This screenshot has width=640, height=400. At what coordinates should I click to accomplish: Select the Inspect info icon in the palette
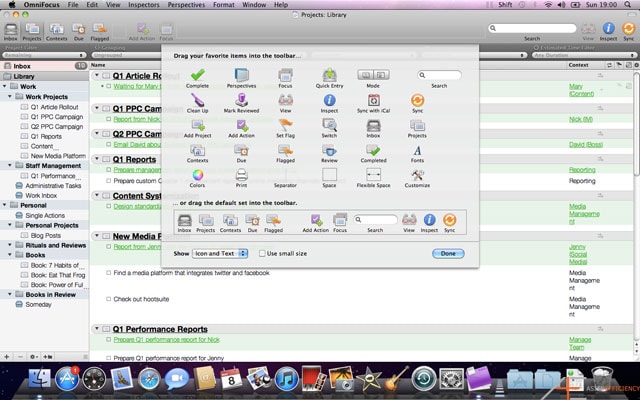pos(329,100)
